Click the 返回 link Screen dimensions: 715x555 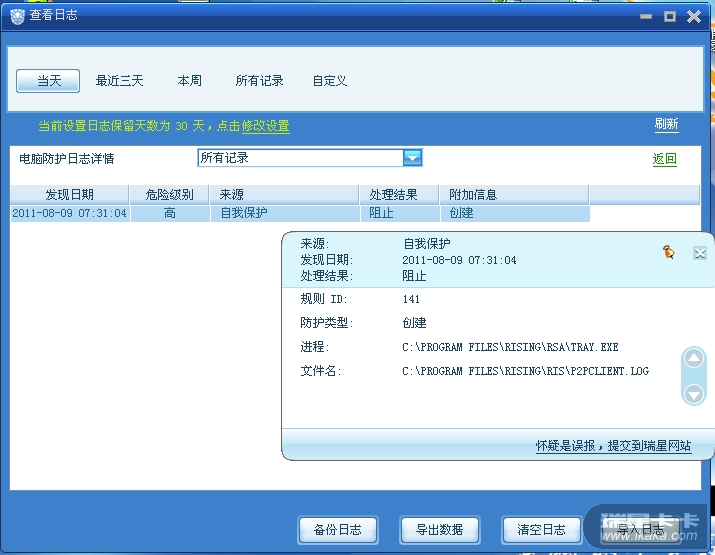click(x=664, y=159)
